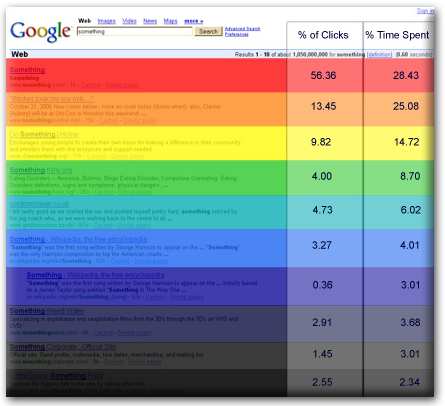Click the 1.45 clicks value
This screenshot has width=445, height=406.
pos(322,354)
